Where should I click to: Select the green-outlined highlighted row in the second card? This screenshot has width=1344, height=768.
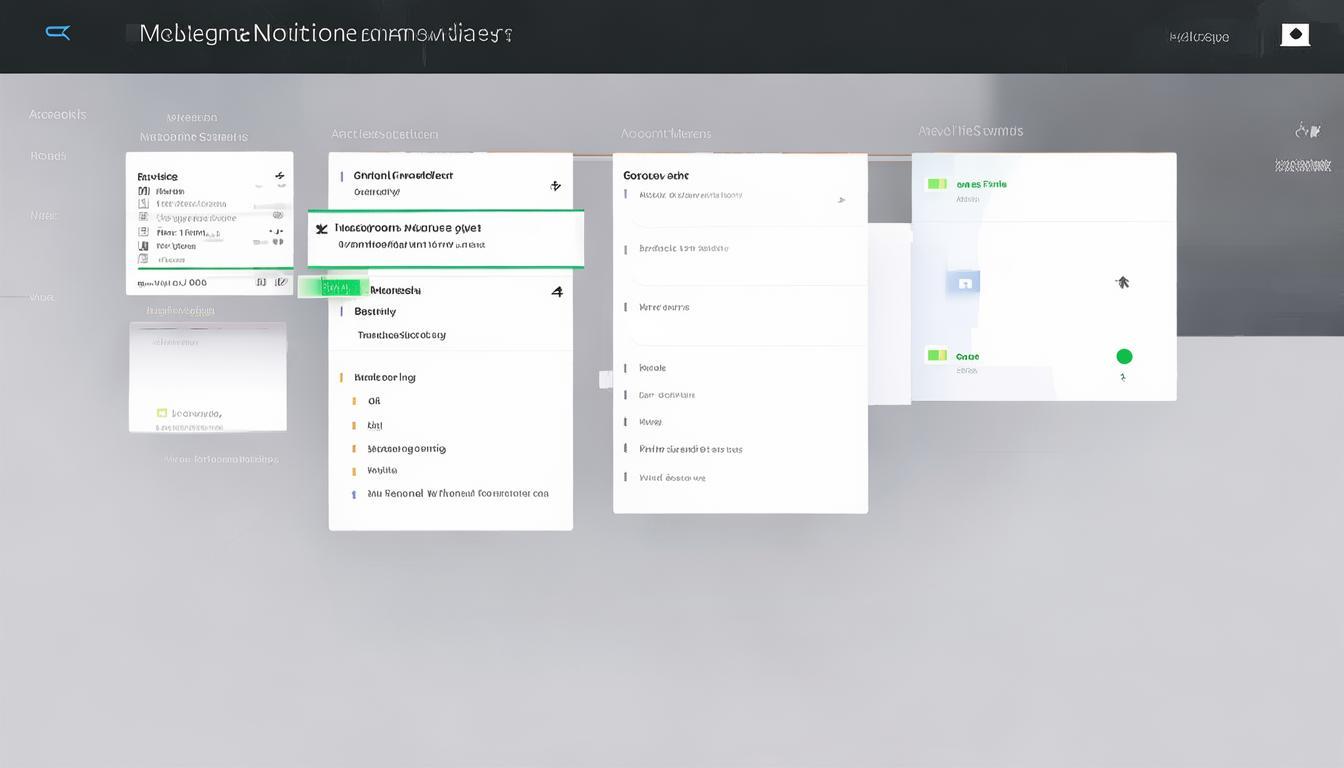(x=445, y=238)
